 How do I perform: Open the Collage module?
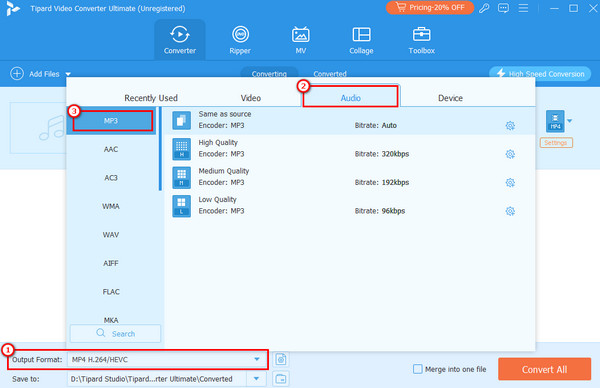pos(361,40)
